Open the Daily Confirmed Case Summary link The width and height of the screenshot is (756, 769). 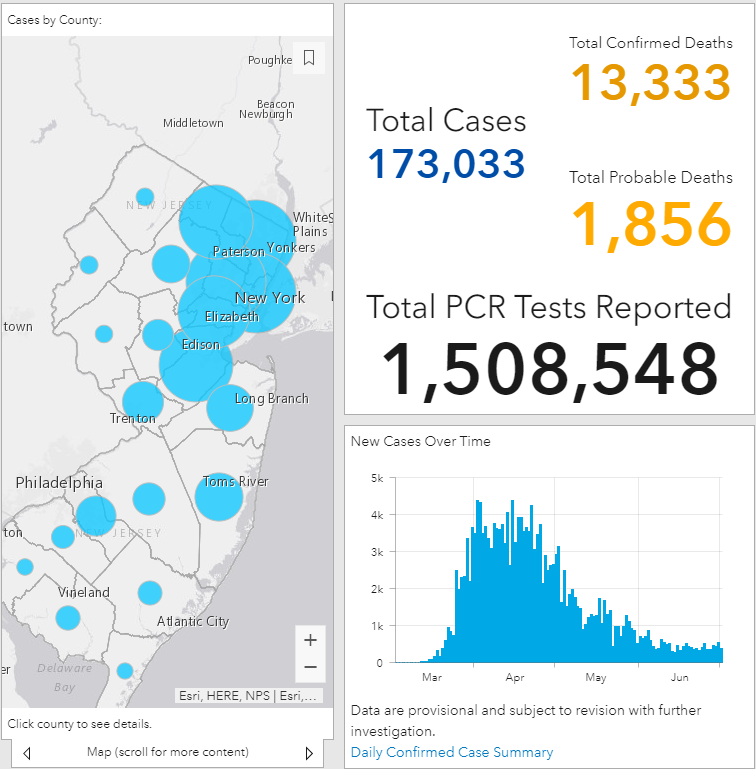(452, 752)
